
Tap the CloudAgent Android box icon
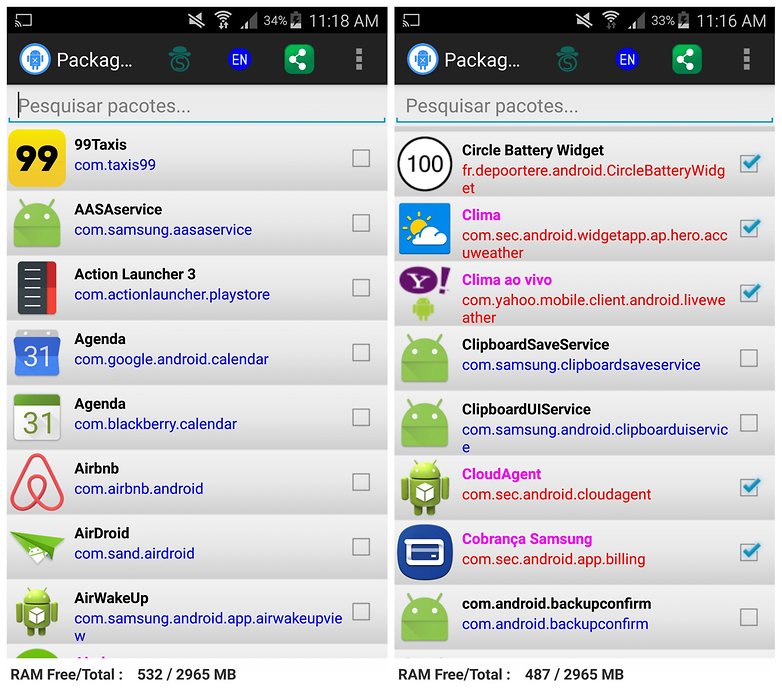point(425,488)
